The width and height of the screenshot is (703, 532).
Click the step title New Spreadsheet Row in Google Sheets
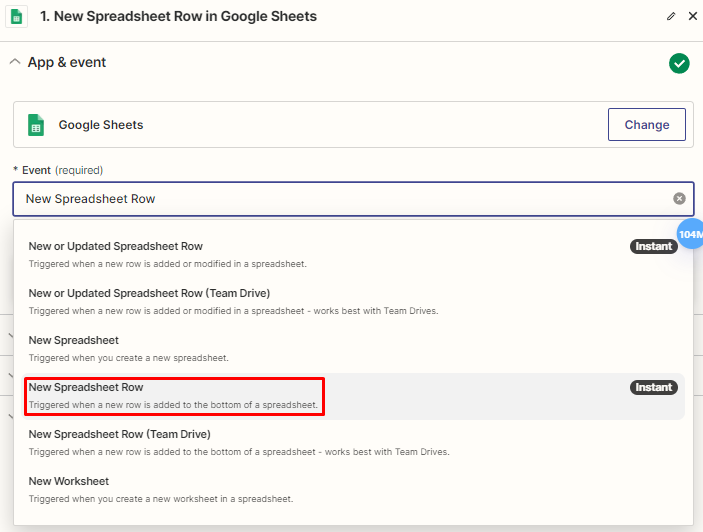pos(178,17)
